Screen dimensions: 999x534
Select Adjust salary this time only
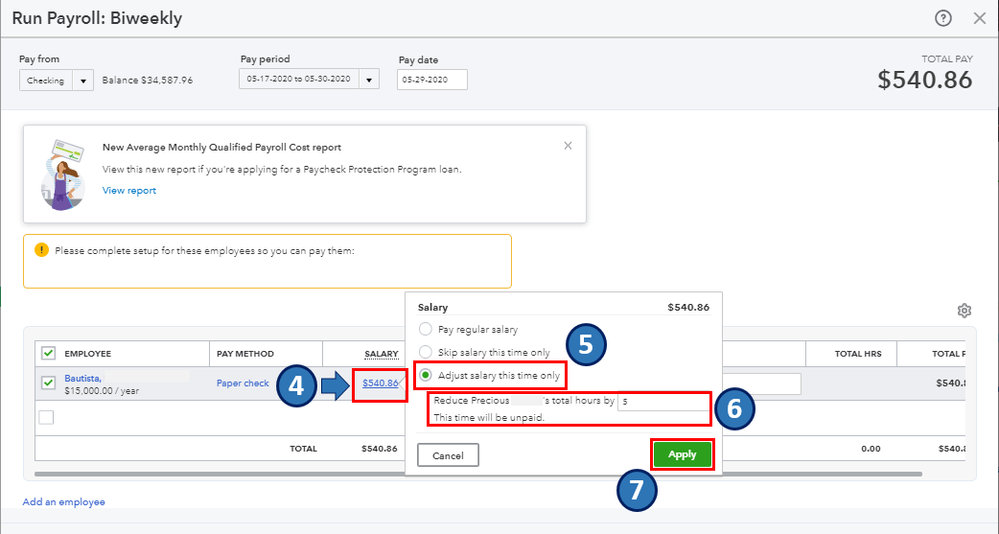click(x=427, y=375)
